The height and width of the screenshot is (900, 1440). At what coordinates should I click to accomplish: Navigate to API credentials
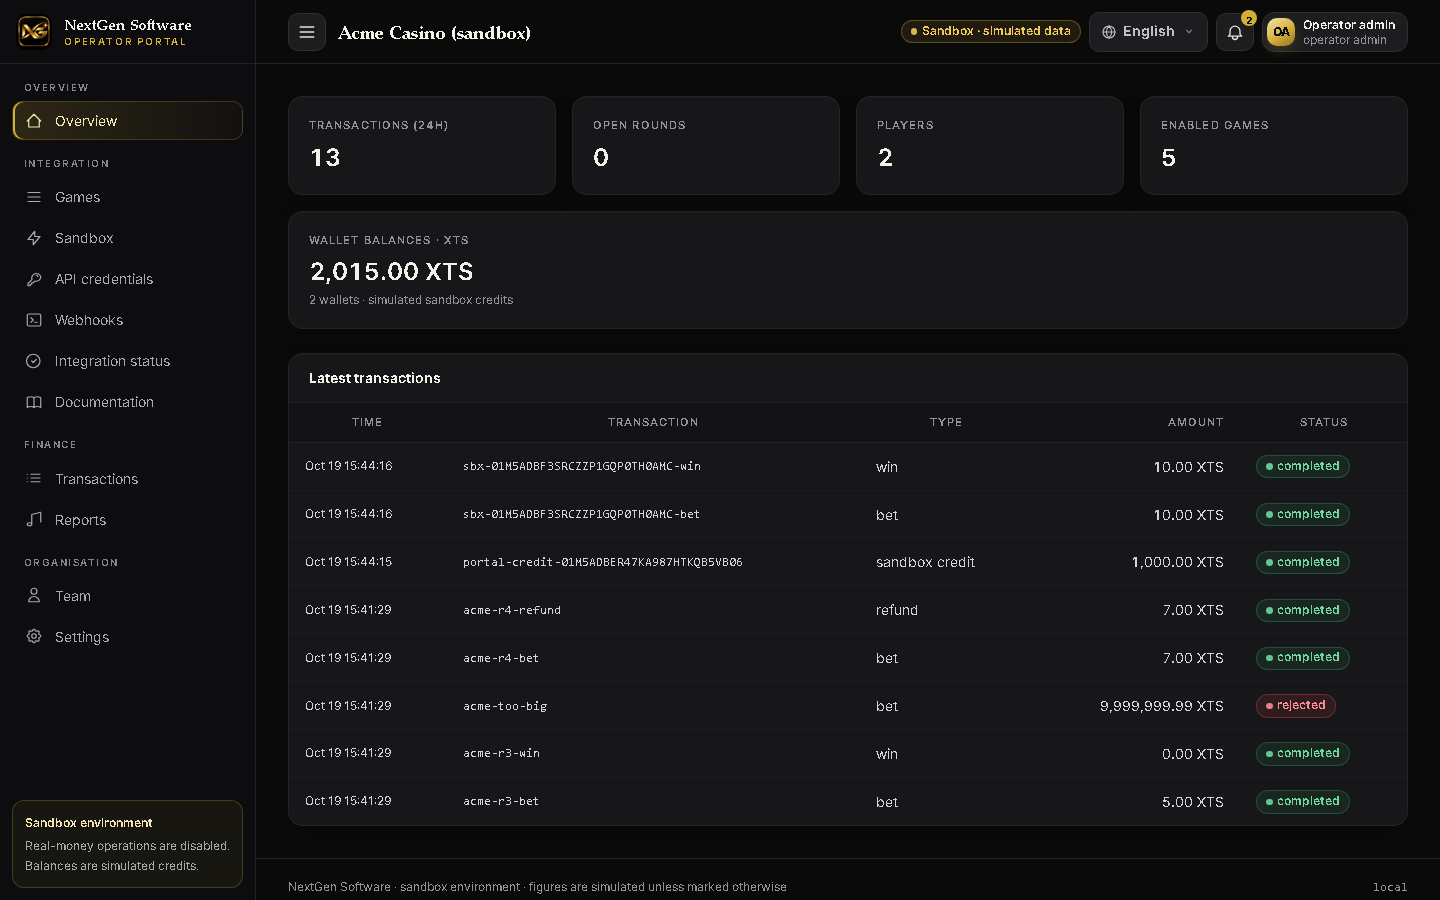point(127,279)
